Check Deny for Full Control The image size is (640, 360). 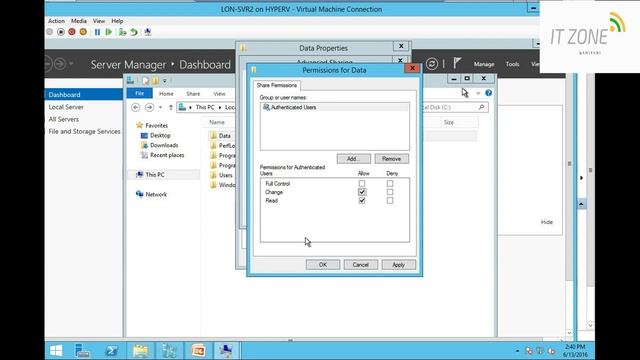click(x=390, y=184)
